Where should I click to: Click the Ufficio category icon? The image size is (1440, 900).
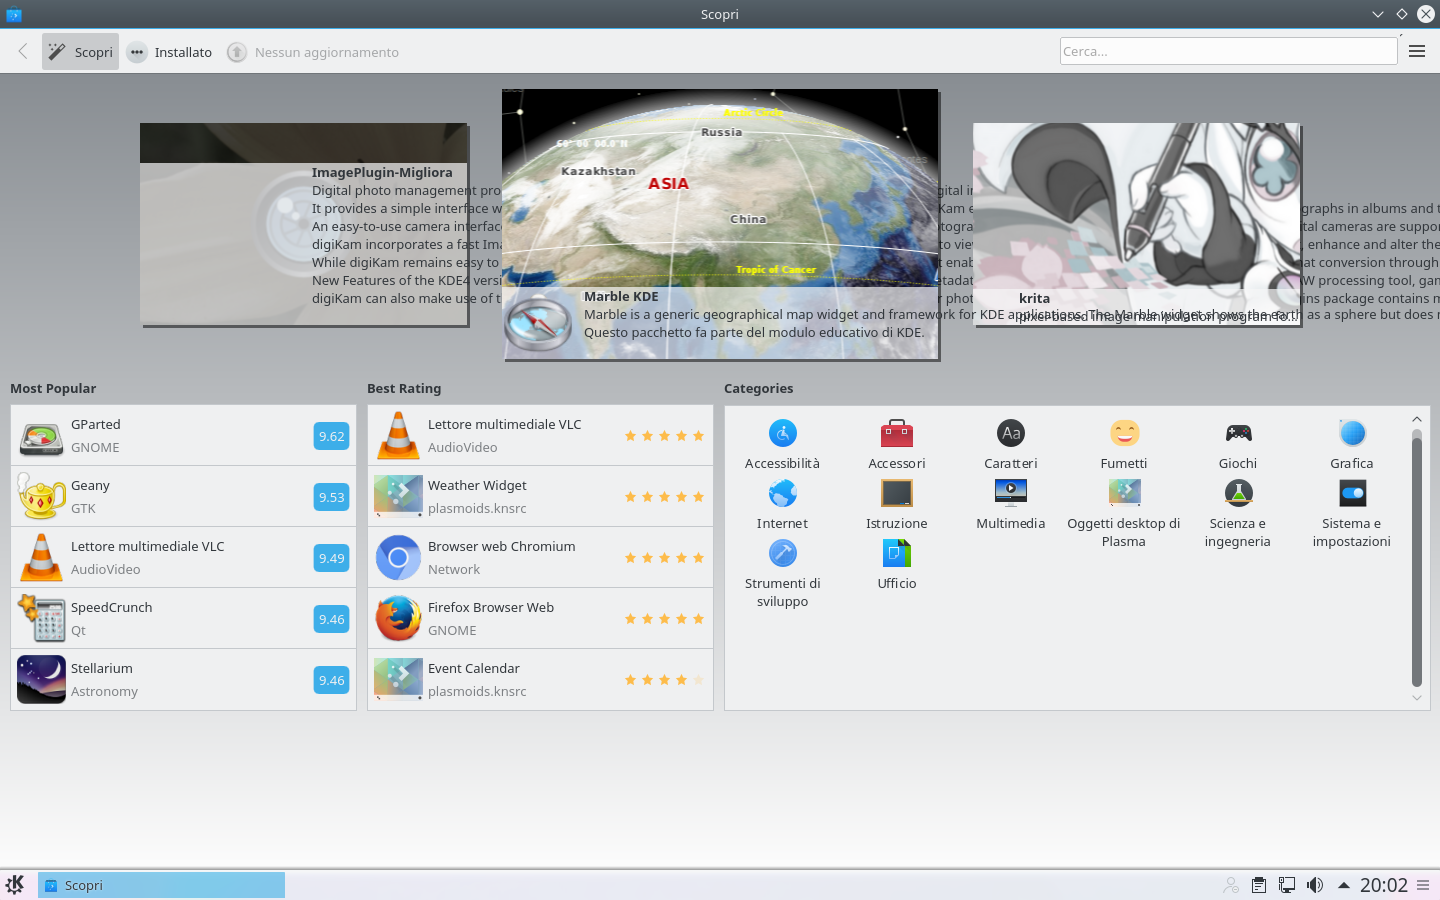(896, 554)
